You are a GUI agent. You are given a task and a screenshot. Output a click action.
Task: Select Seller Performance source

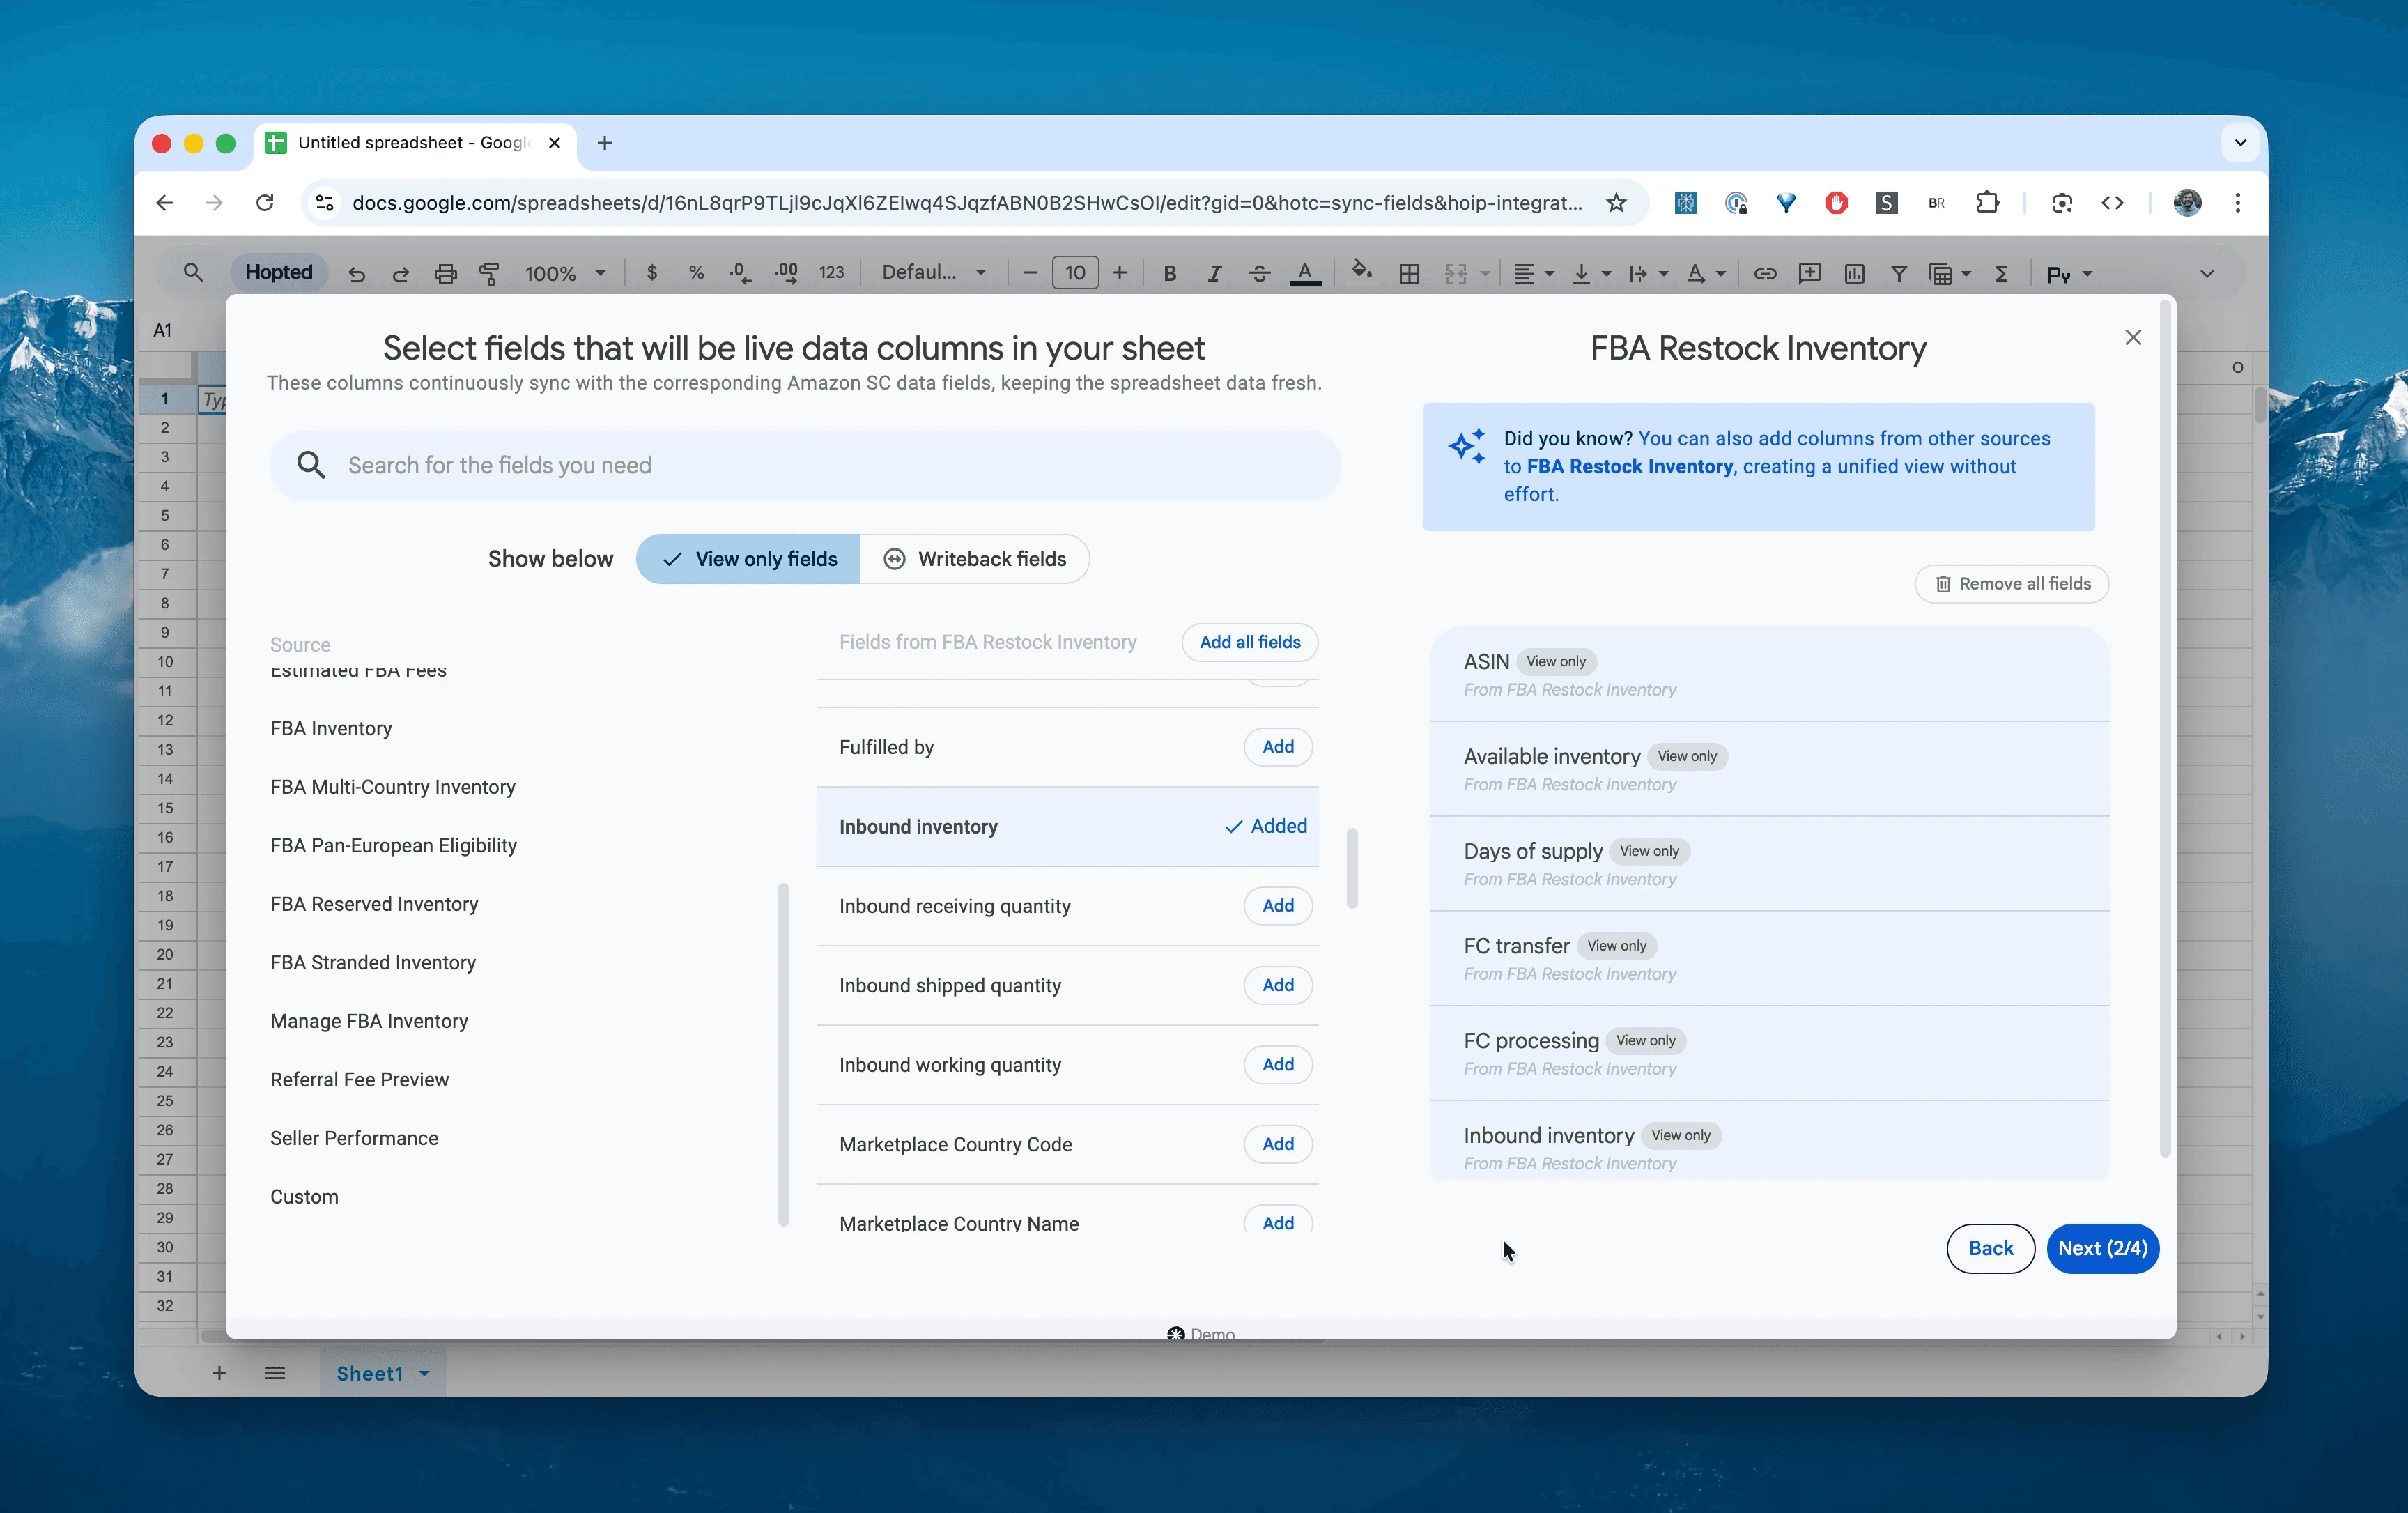tap(354, 1138)
